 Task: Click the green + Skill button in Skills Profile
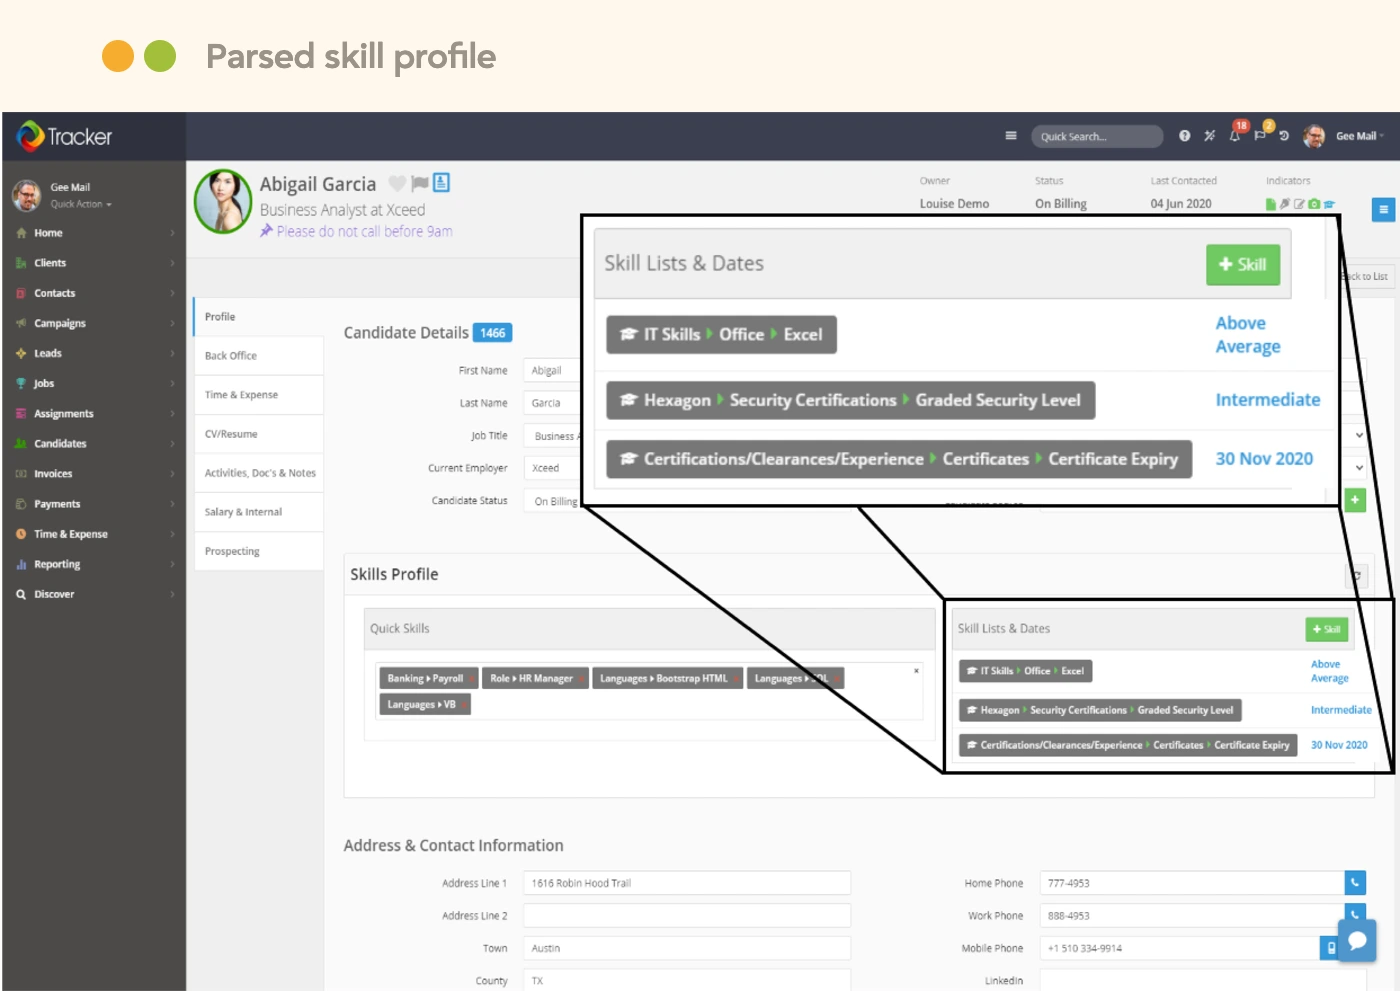click(x=1327, y=629)
